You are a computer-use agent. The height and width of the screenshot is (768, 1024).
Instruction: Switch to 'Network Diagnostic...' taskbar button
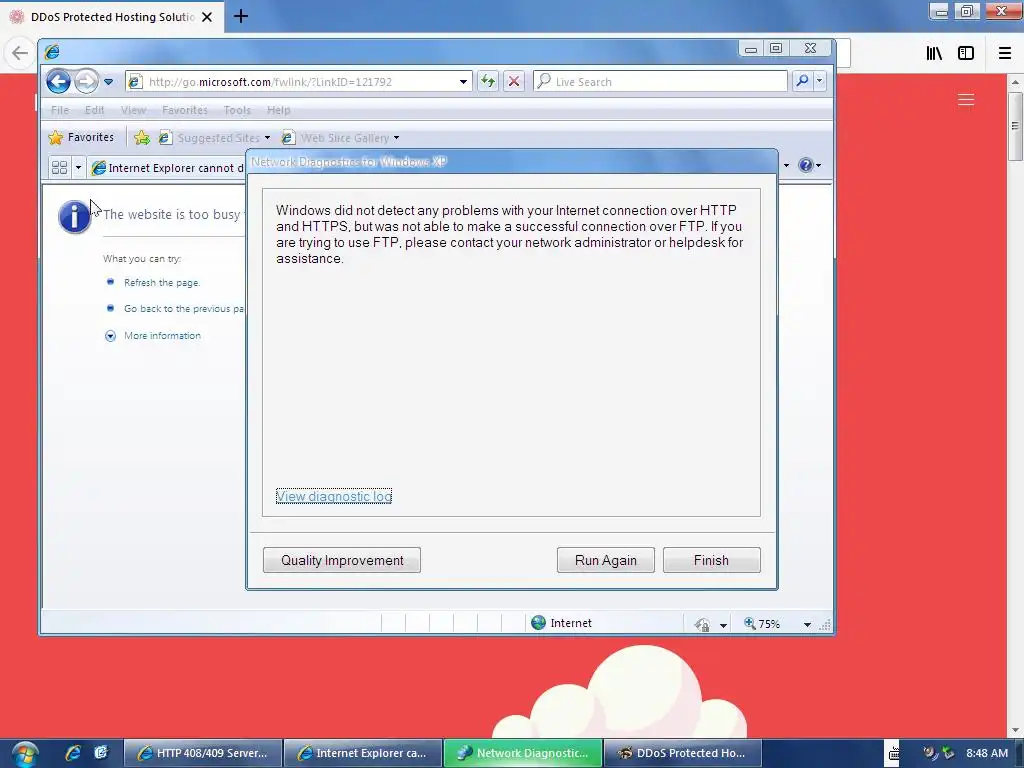click(x=523, y=753)
